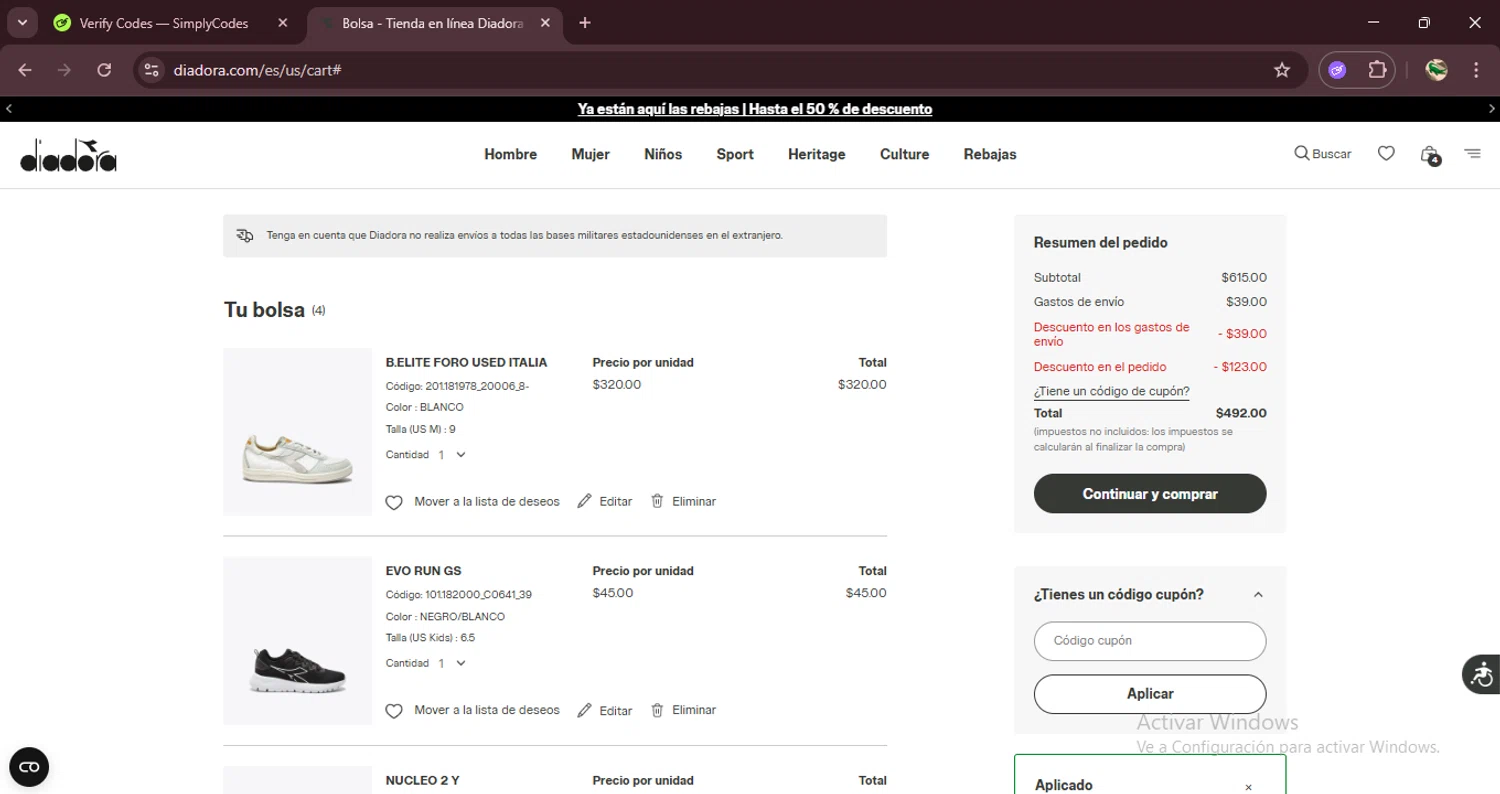The height and width of the screenshot is (794, 1500).
Task: Open the accessibility widget icon
Action: tap(1481, 674)
